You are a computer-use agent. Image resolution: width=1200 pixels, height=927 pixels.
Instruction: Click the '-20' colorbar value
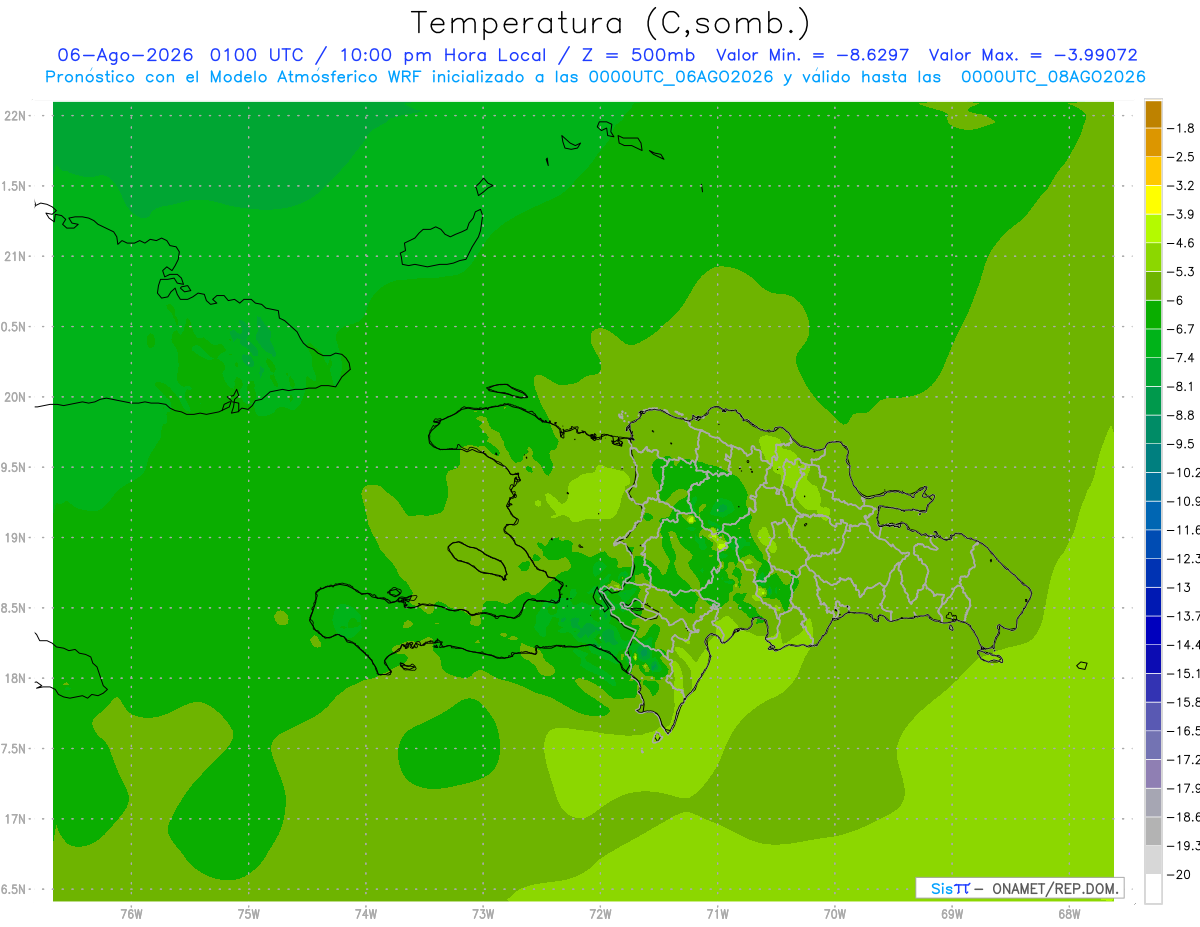(1178, 875)
